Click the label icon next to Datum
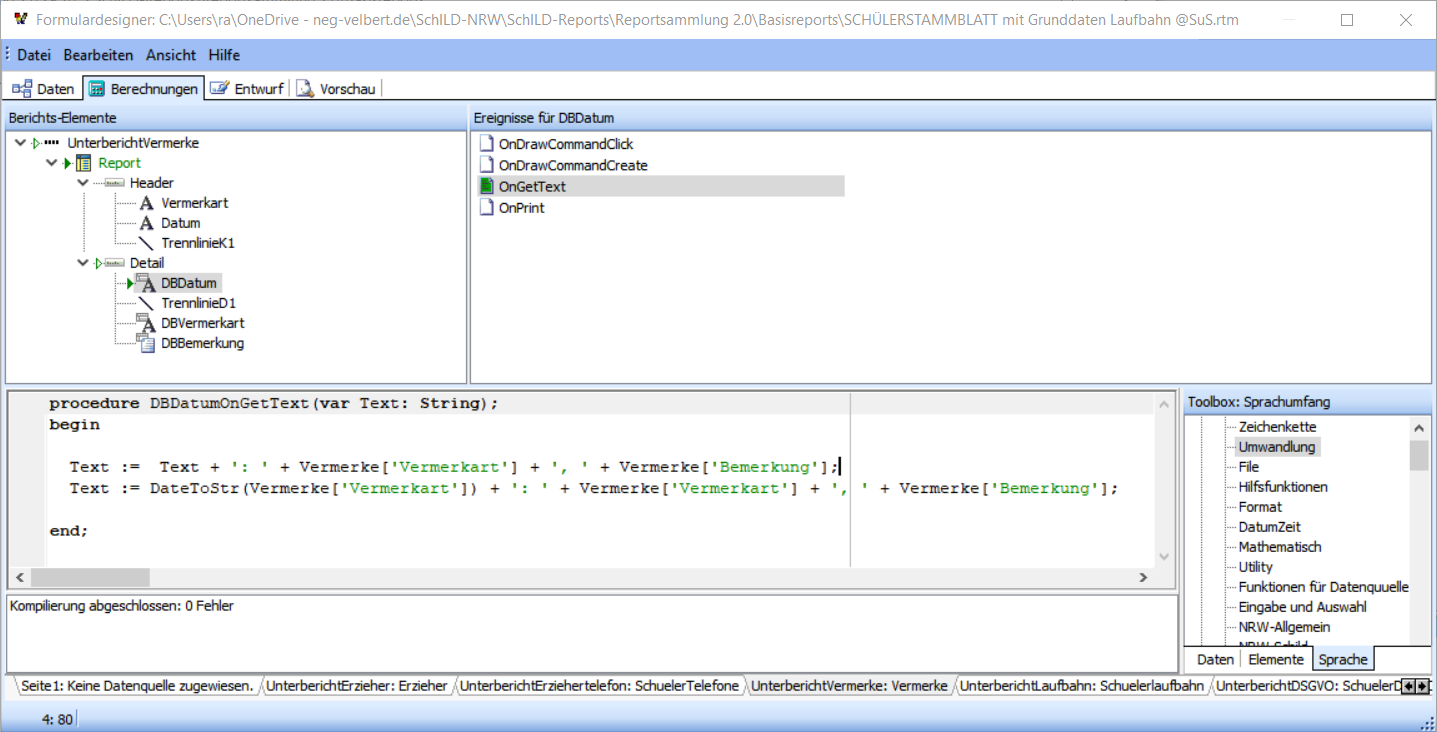The width and height of the screenshot is (1437, 732). (x=146, y=223)
